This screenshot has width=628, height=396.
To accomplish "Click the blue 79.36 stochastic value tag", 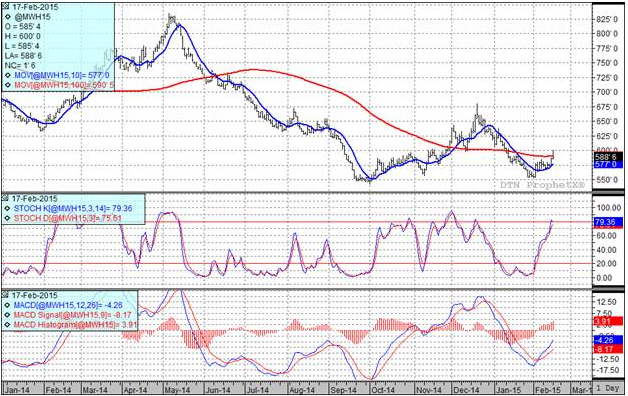I will [608, 222].
